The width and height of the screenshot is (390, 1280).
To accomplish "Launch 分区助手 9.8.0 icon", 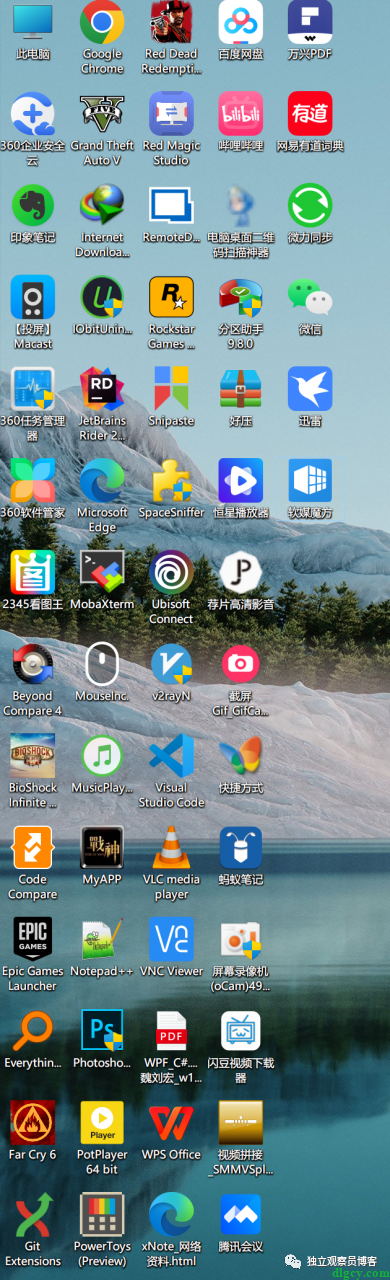I will pos(241,297).
